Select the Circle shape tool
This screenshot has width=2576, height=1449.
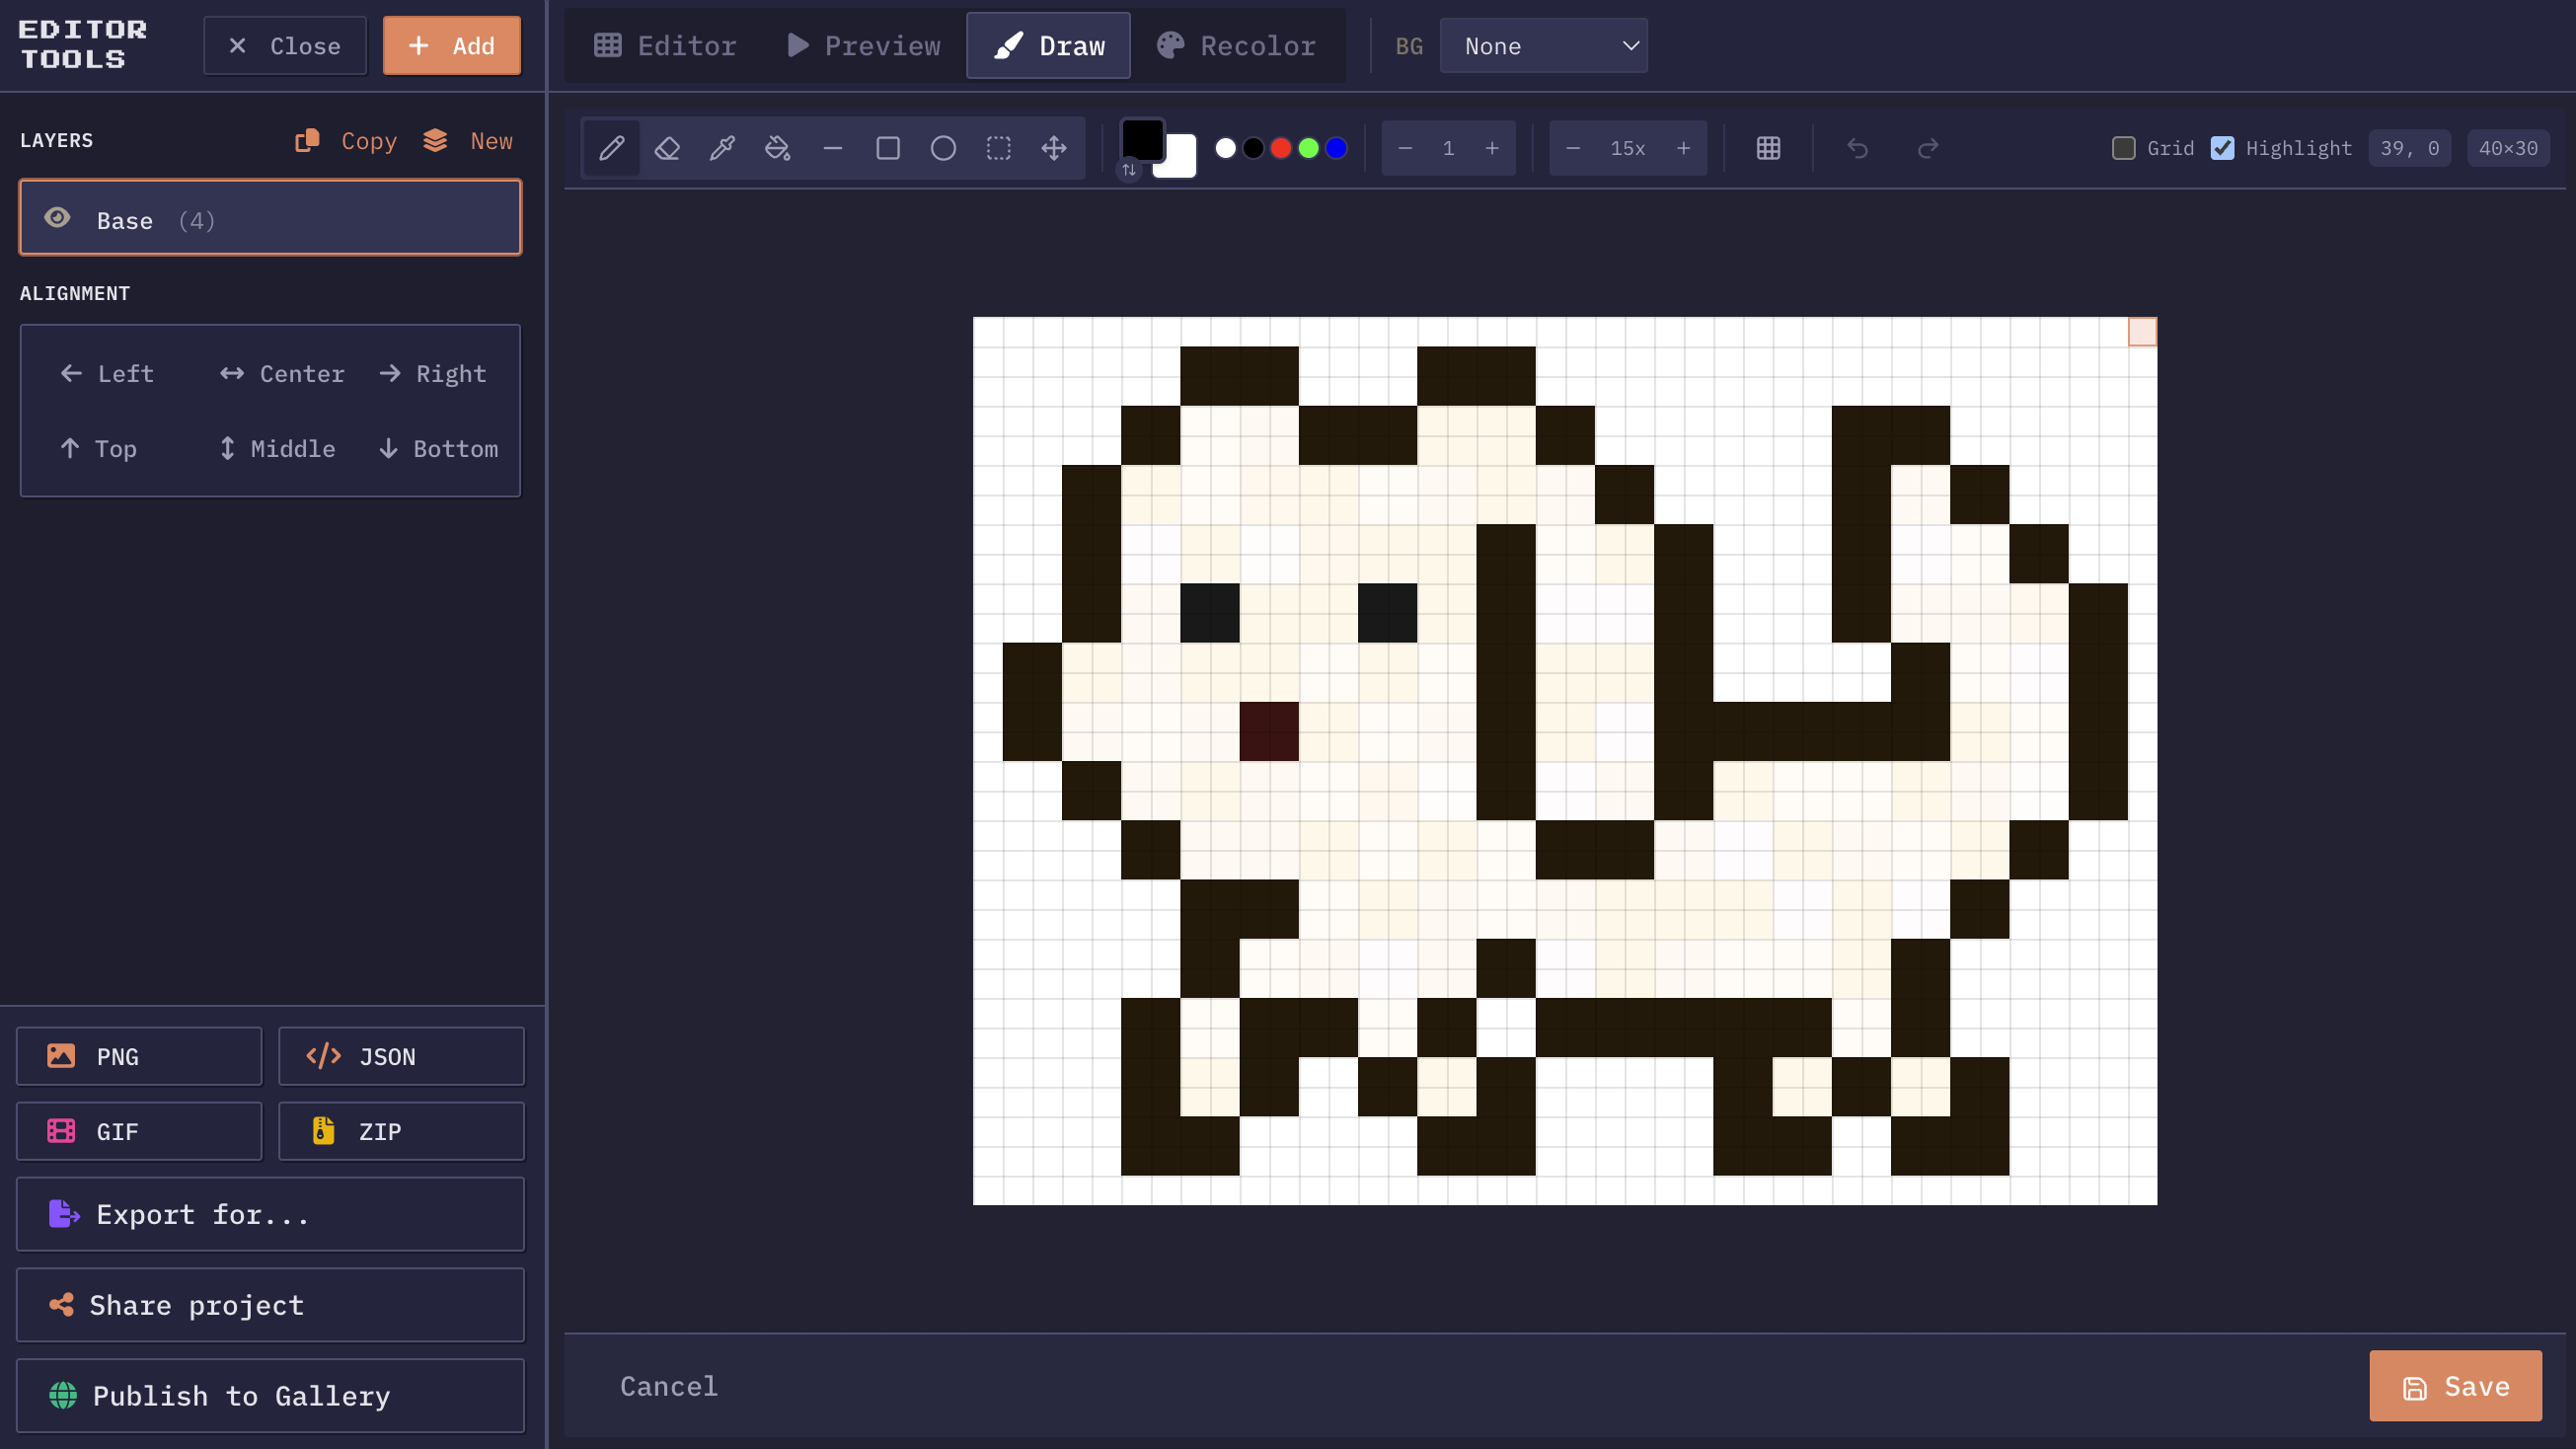pyautogui.click(x=943, y=148)
